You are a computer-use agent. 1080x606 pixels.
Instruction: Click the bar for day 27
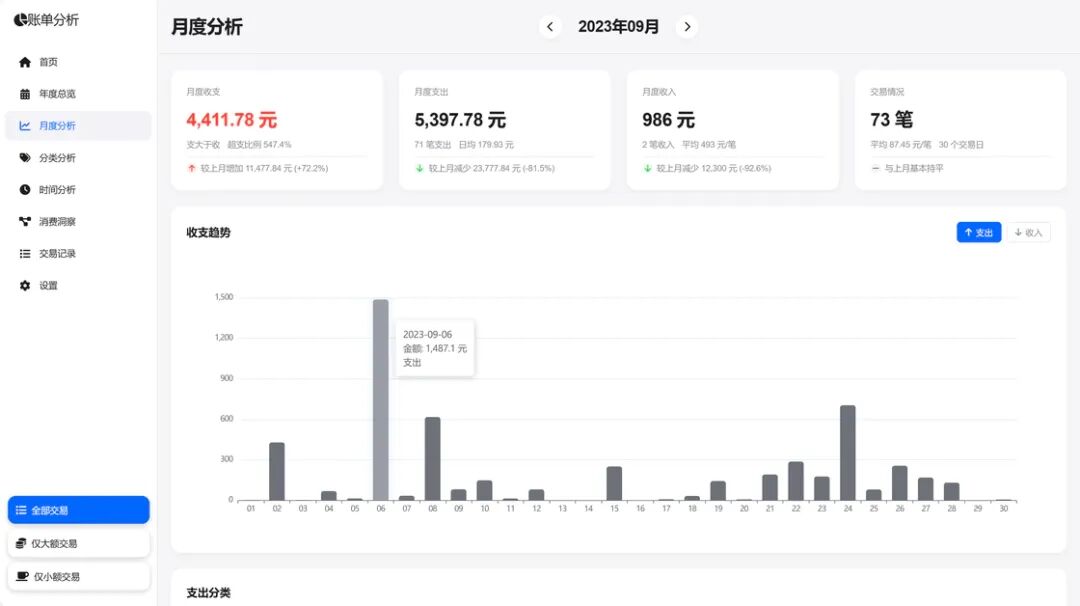(x=926, y=489)
